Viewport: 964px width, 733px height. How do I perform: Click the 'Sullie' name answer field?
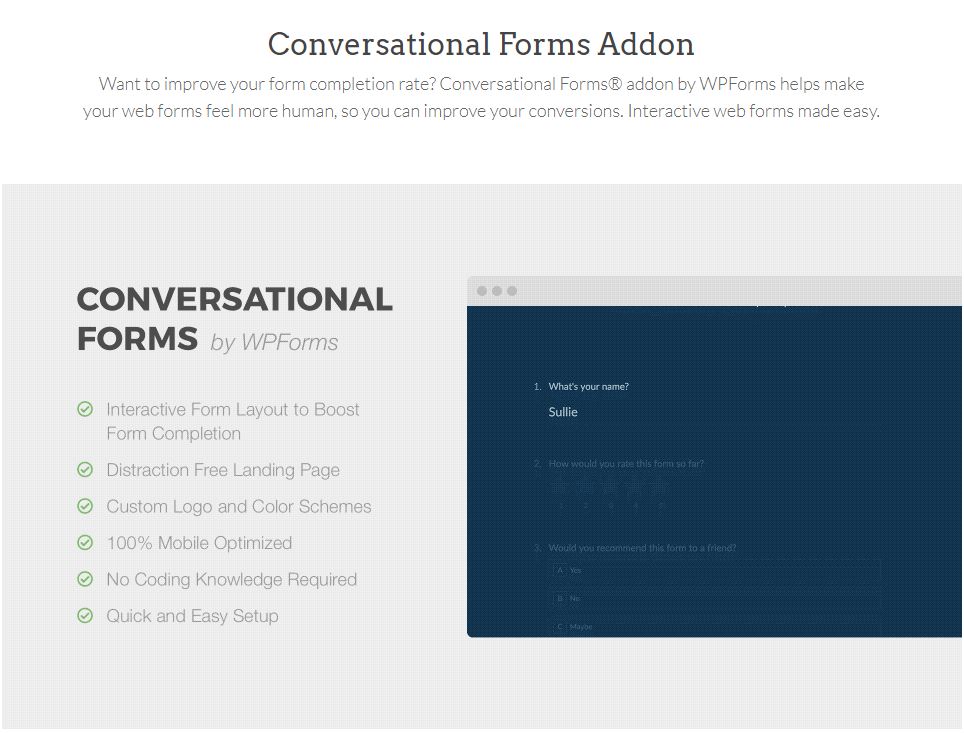click(563, 412)
